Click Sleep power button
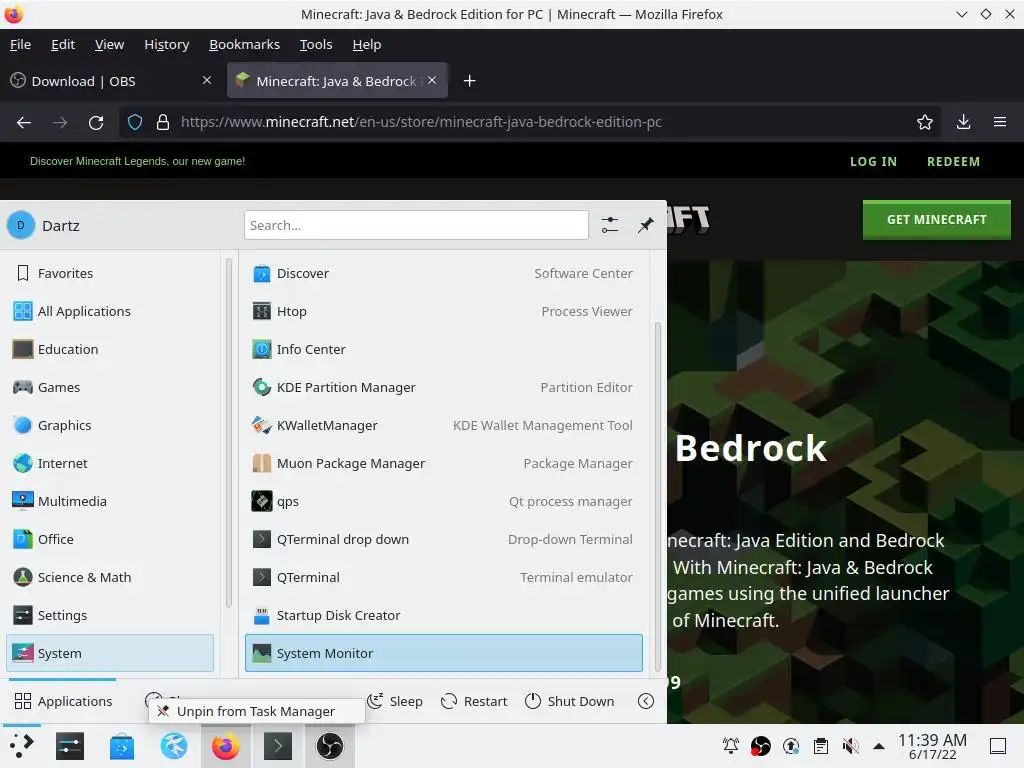Screen dimensions: 1024x768 395,701
